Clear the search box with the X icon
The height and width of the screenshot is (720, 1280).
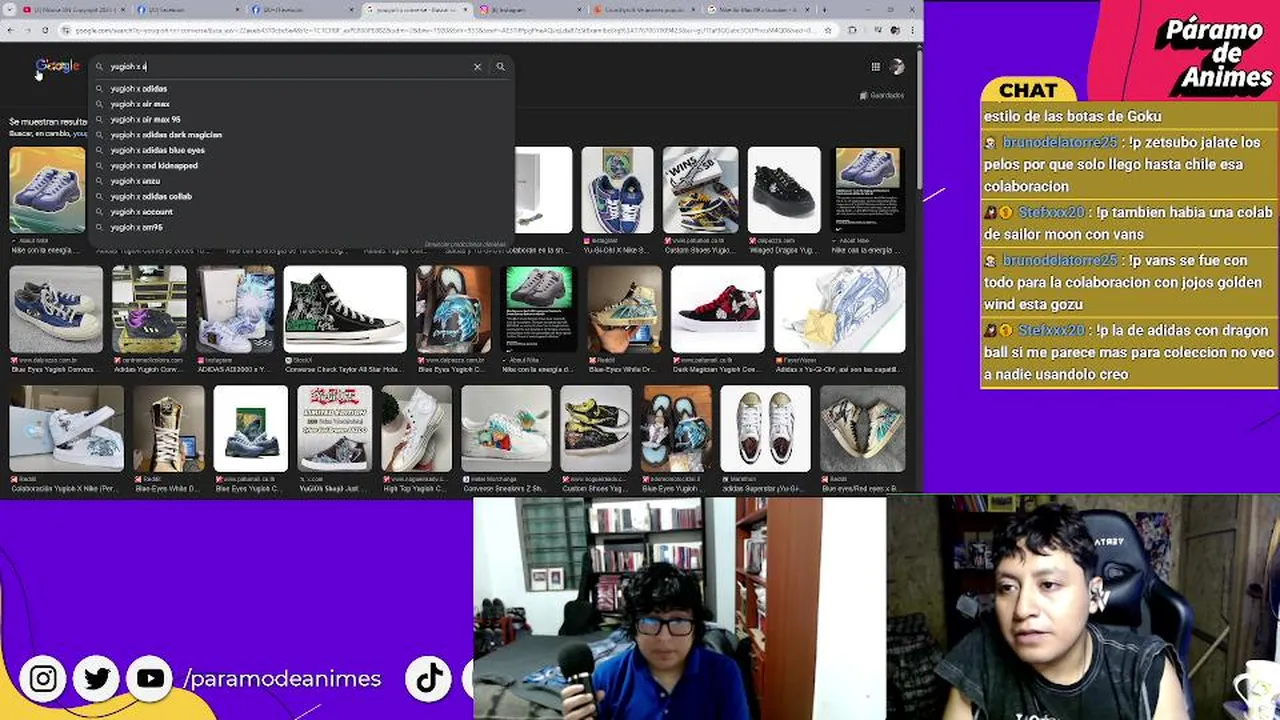(x=477, y=67)
